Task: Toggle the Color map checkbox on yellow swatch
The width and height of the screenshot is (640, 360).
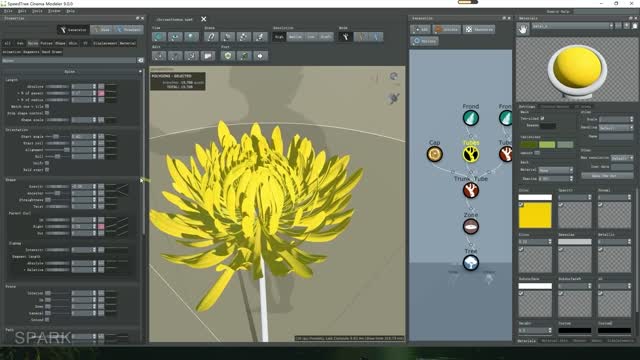Action: click(521, 205)
